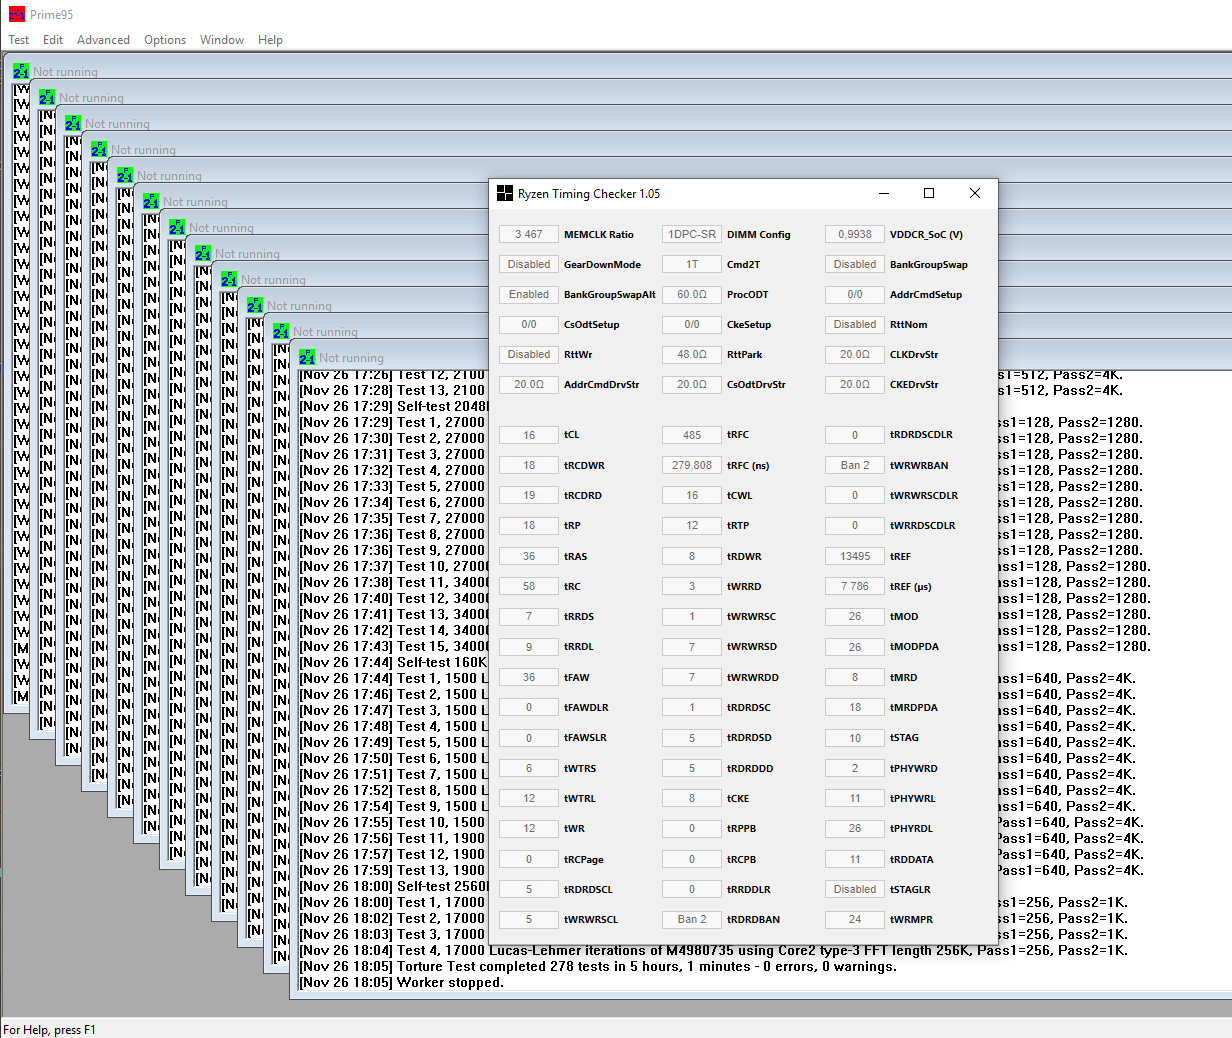Close the Ryzen Timing Checker window

click(975, 193)
